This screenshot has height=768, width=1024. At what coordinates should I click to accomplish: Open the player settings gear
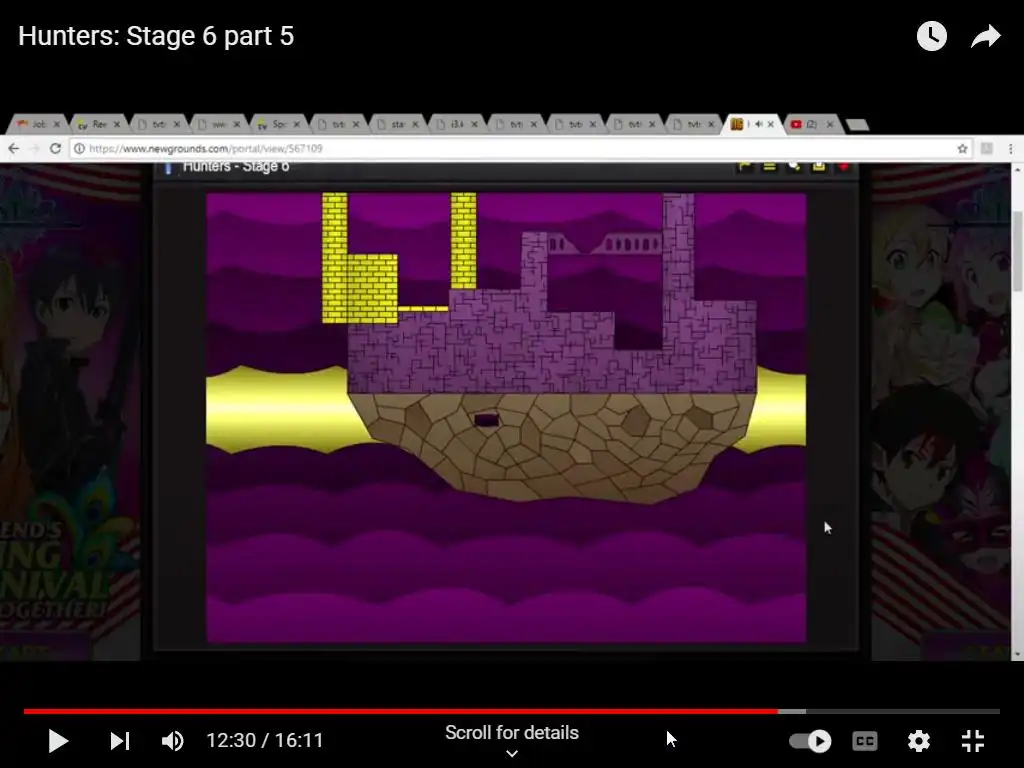pos(918,741)
